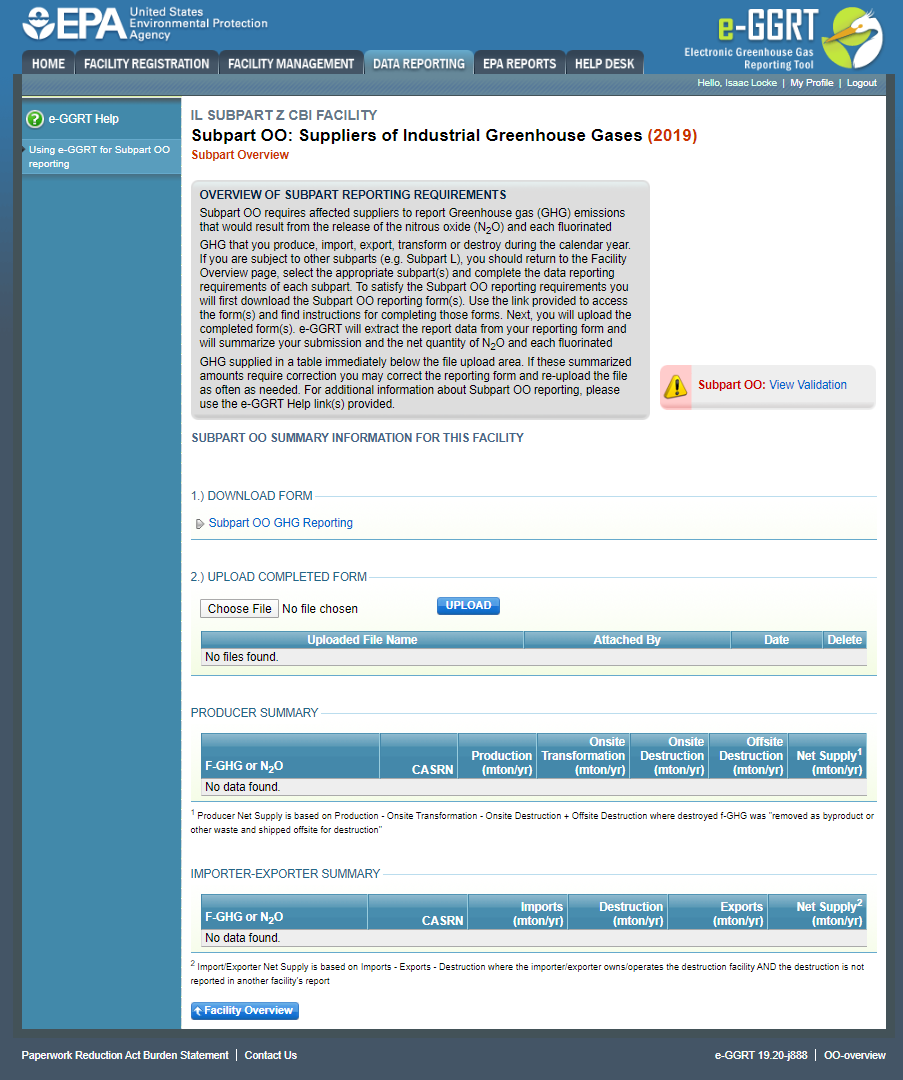
Task: Click the Onsite Destruction column header
Action: pos(670,756)
